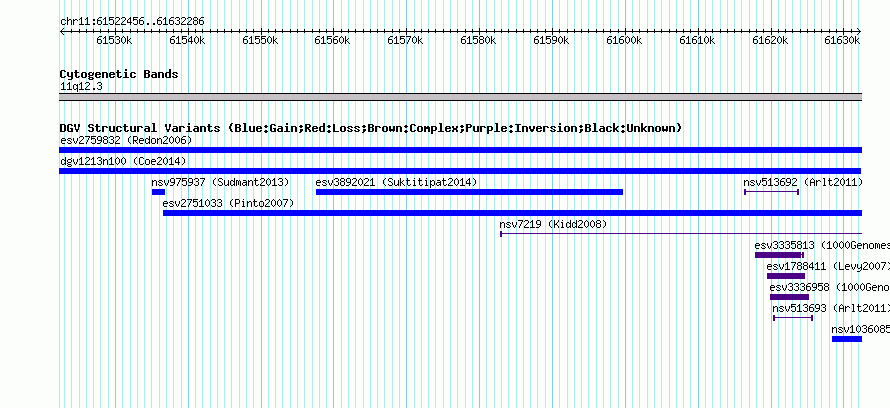Open the nsv7219 (Kidd2008) label
Viewport: 890px width, 408px height.
point(553,224)
